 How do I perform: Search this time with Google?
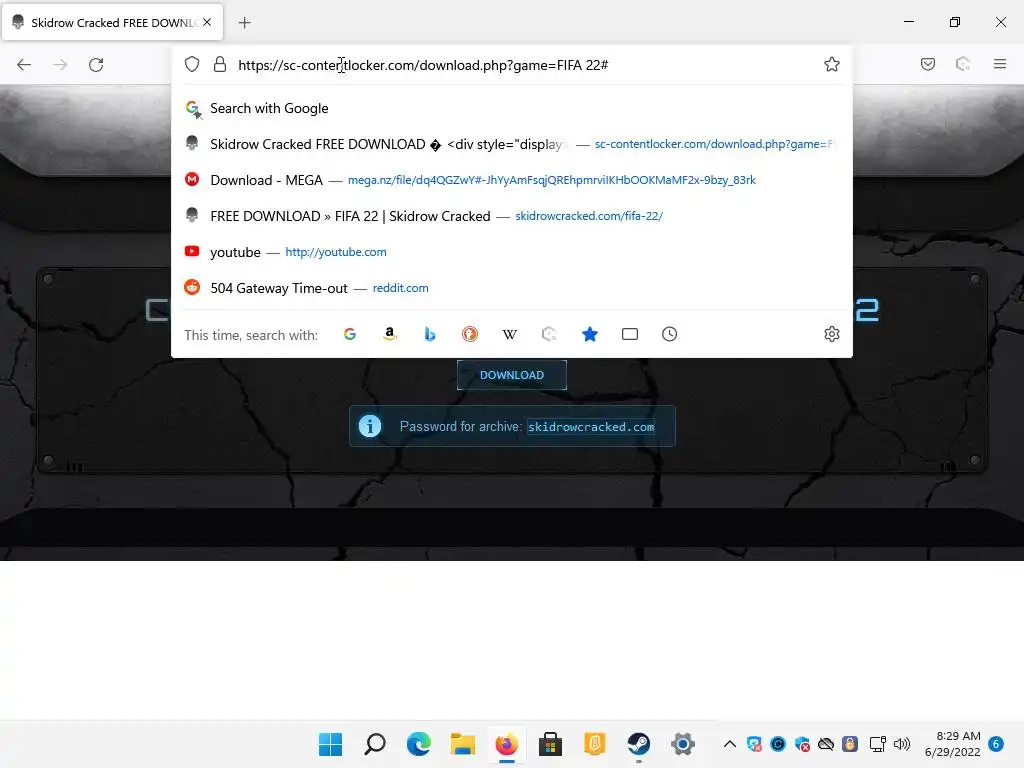pyautogui.click(x=350, y=334)
